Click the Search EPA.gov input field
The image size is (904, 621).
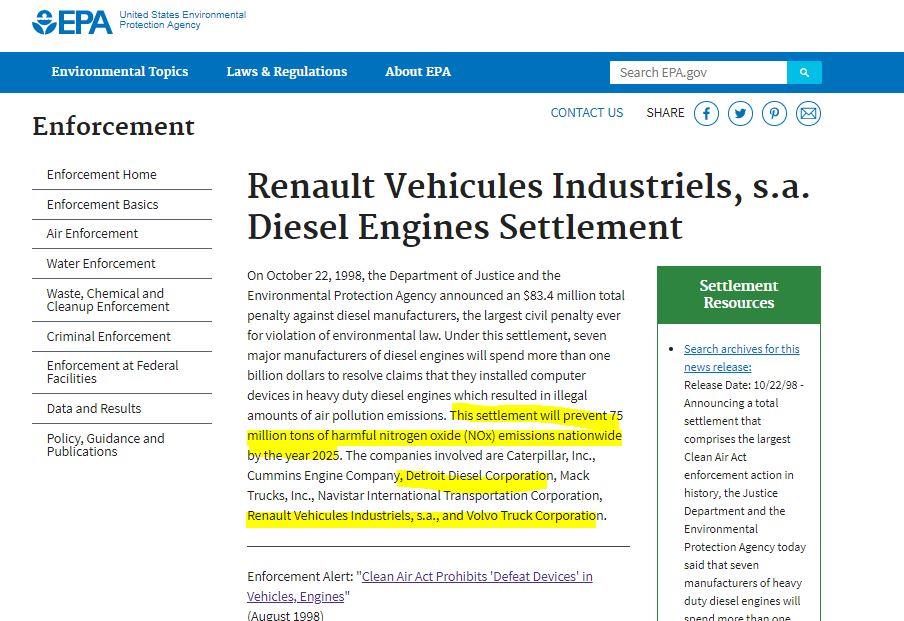point(698,73)
